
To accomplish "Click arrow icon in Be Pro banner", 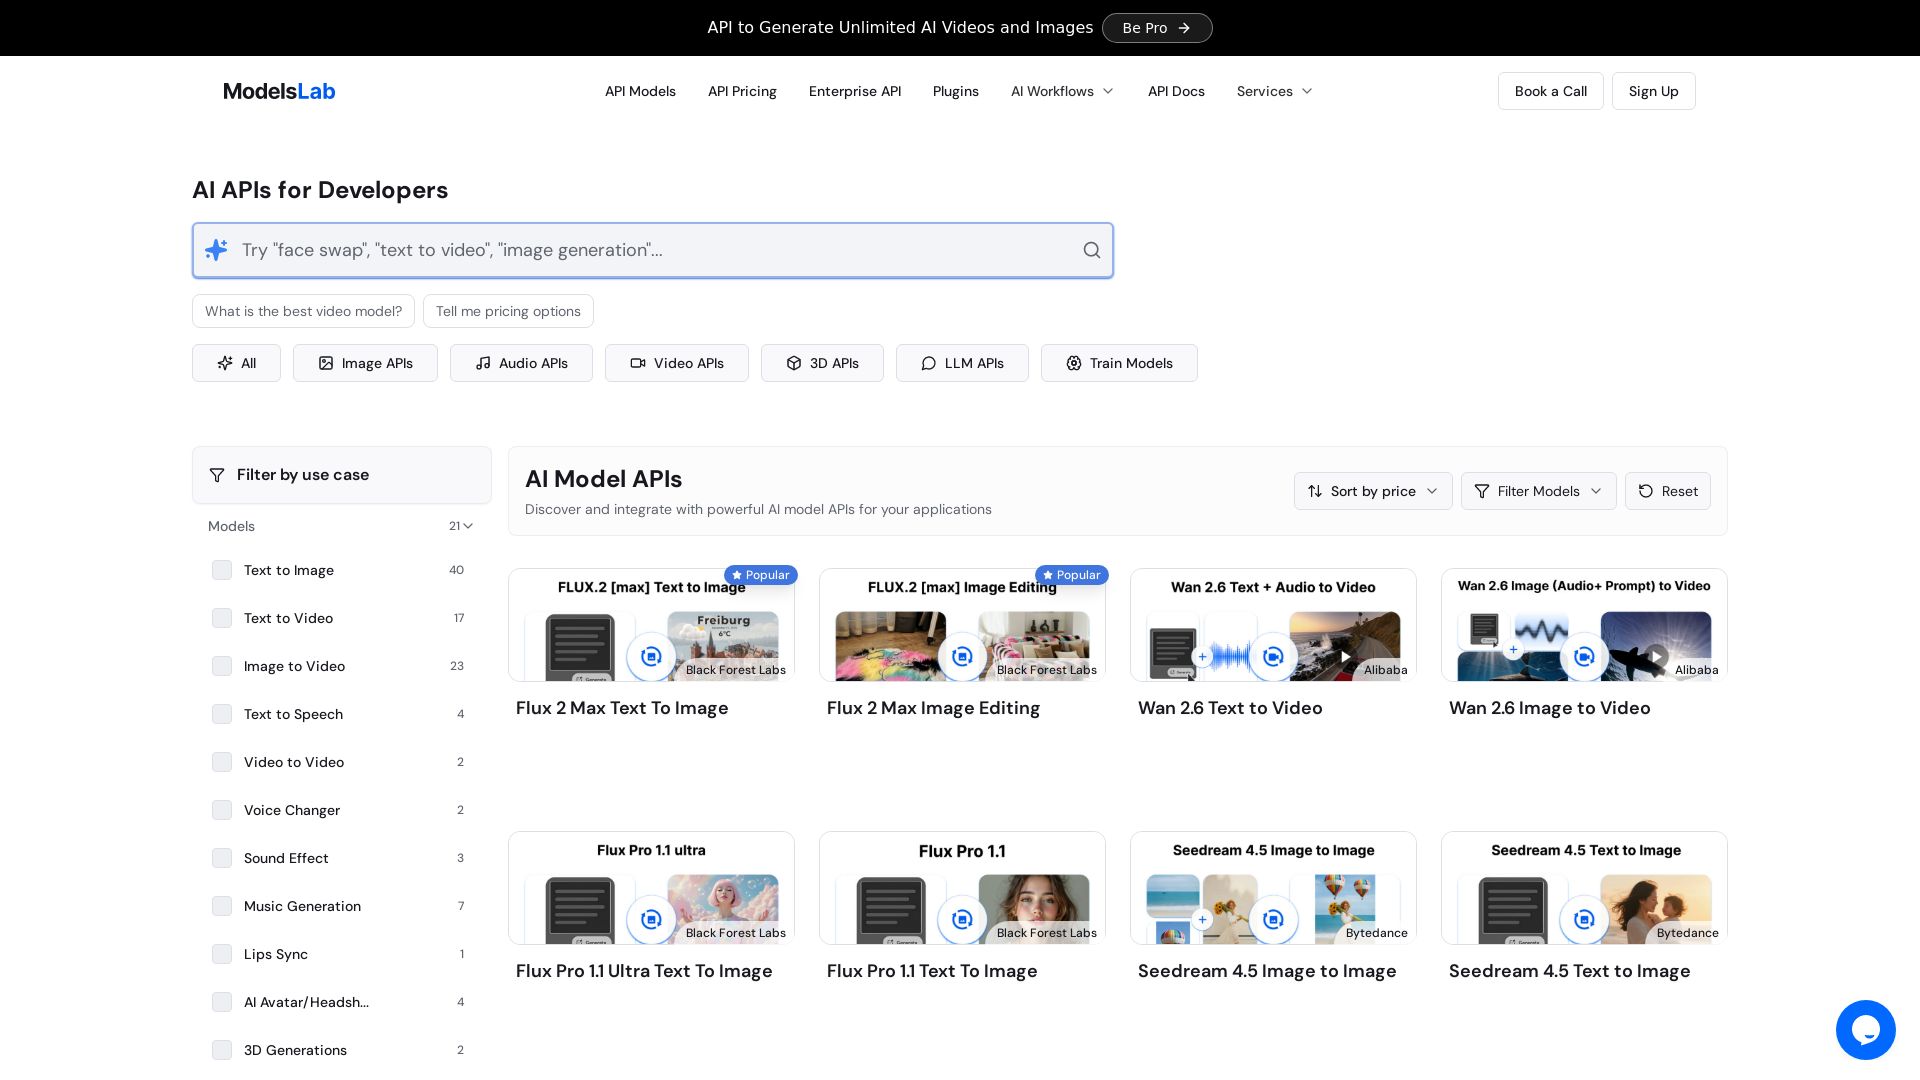I will [1184, 28].
